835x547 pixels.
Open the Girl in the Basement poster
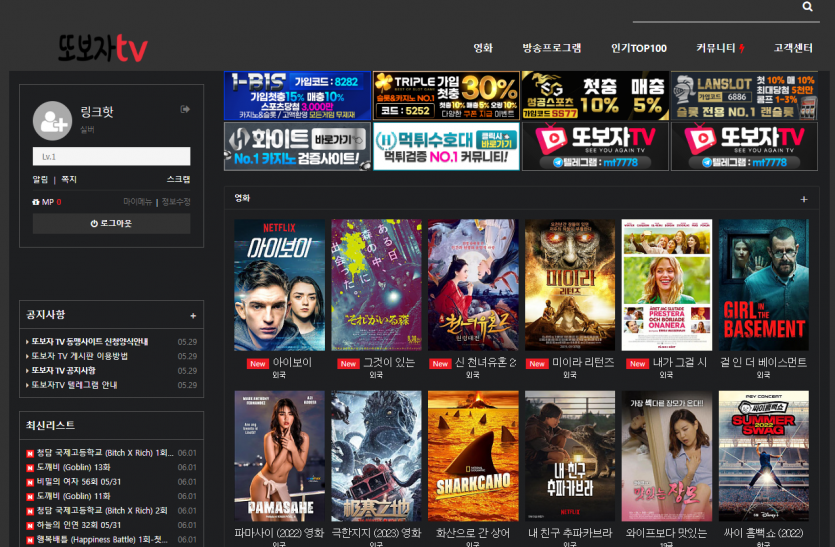click(x=764, y=285)
